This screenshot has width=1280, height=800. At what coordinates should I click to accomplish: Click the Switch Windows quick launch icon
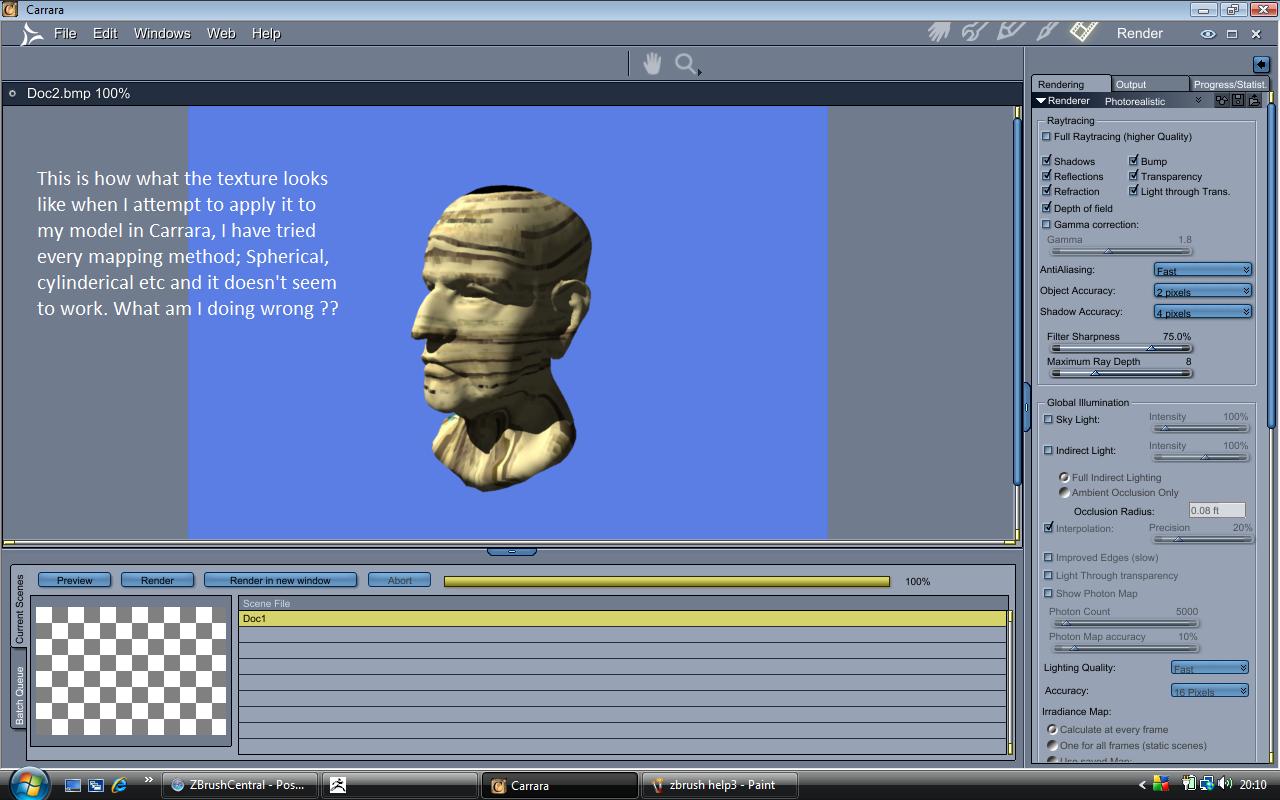[x=96, y=785]
